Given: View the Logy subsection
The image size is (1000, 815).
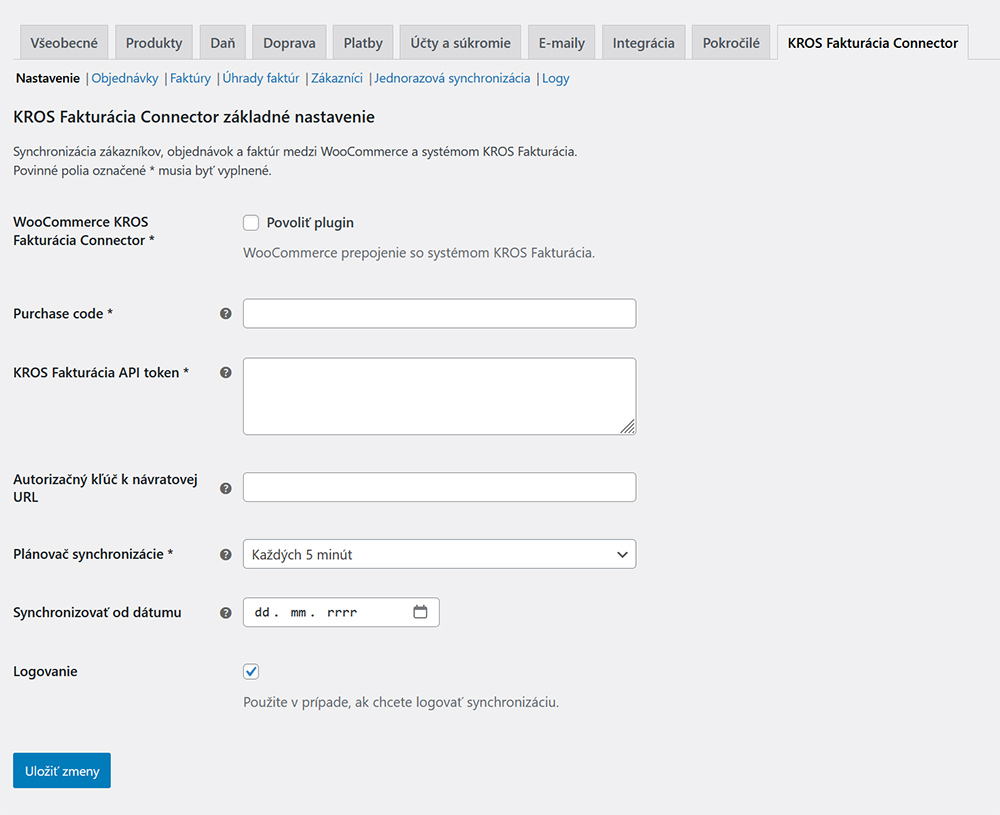Looking at the screenshot, I should tap(555, 78).
